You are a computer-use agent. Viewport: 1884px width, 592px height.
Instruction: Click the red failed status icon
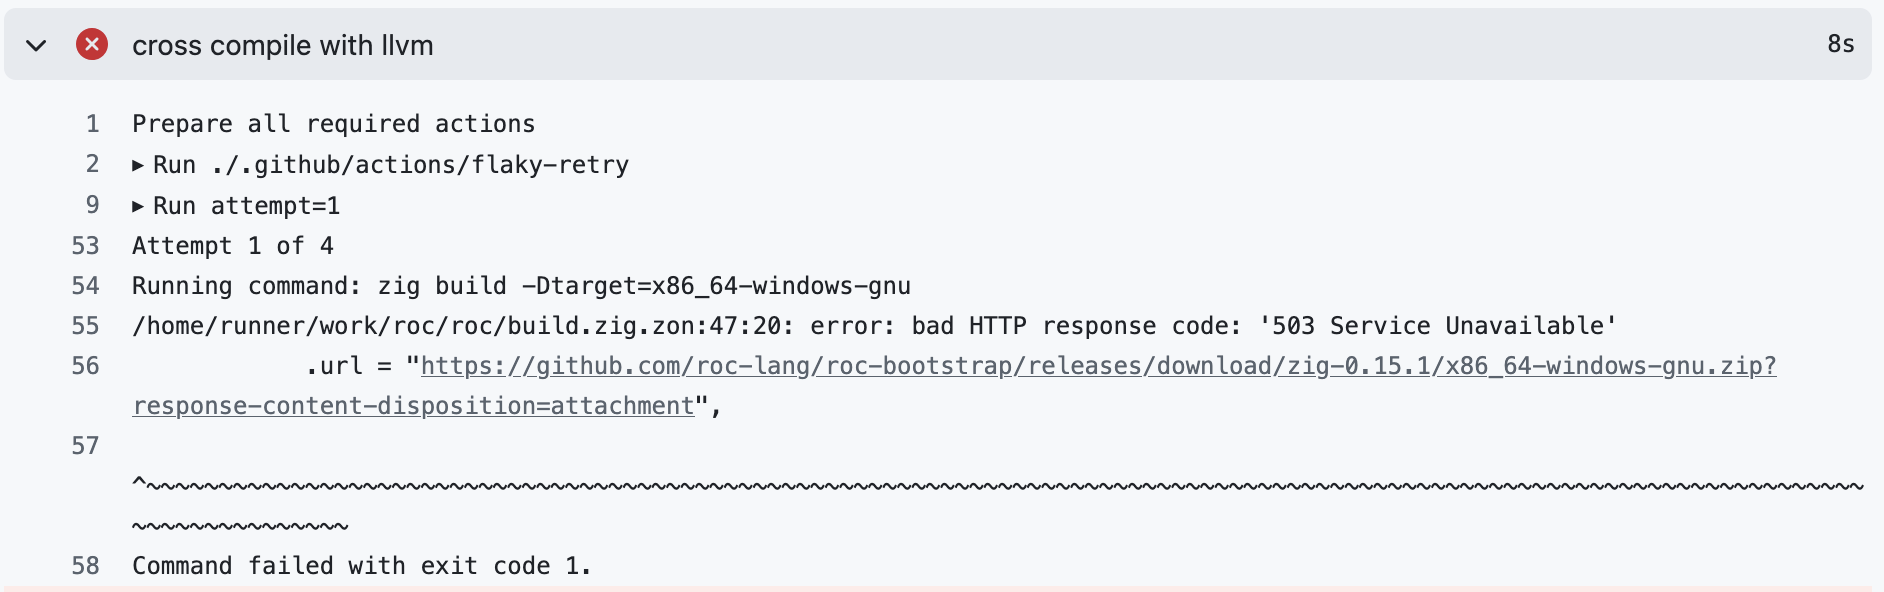click(92, 45)
